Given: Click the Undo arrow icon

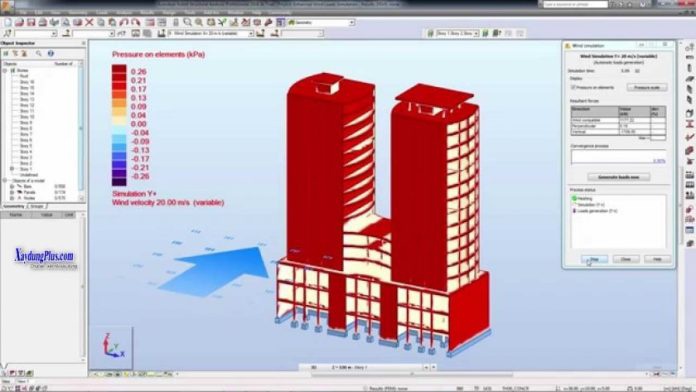Looking at the screenshot, I should pos(124,22).
